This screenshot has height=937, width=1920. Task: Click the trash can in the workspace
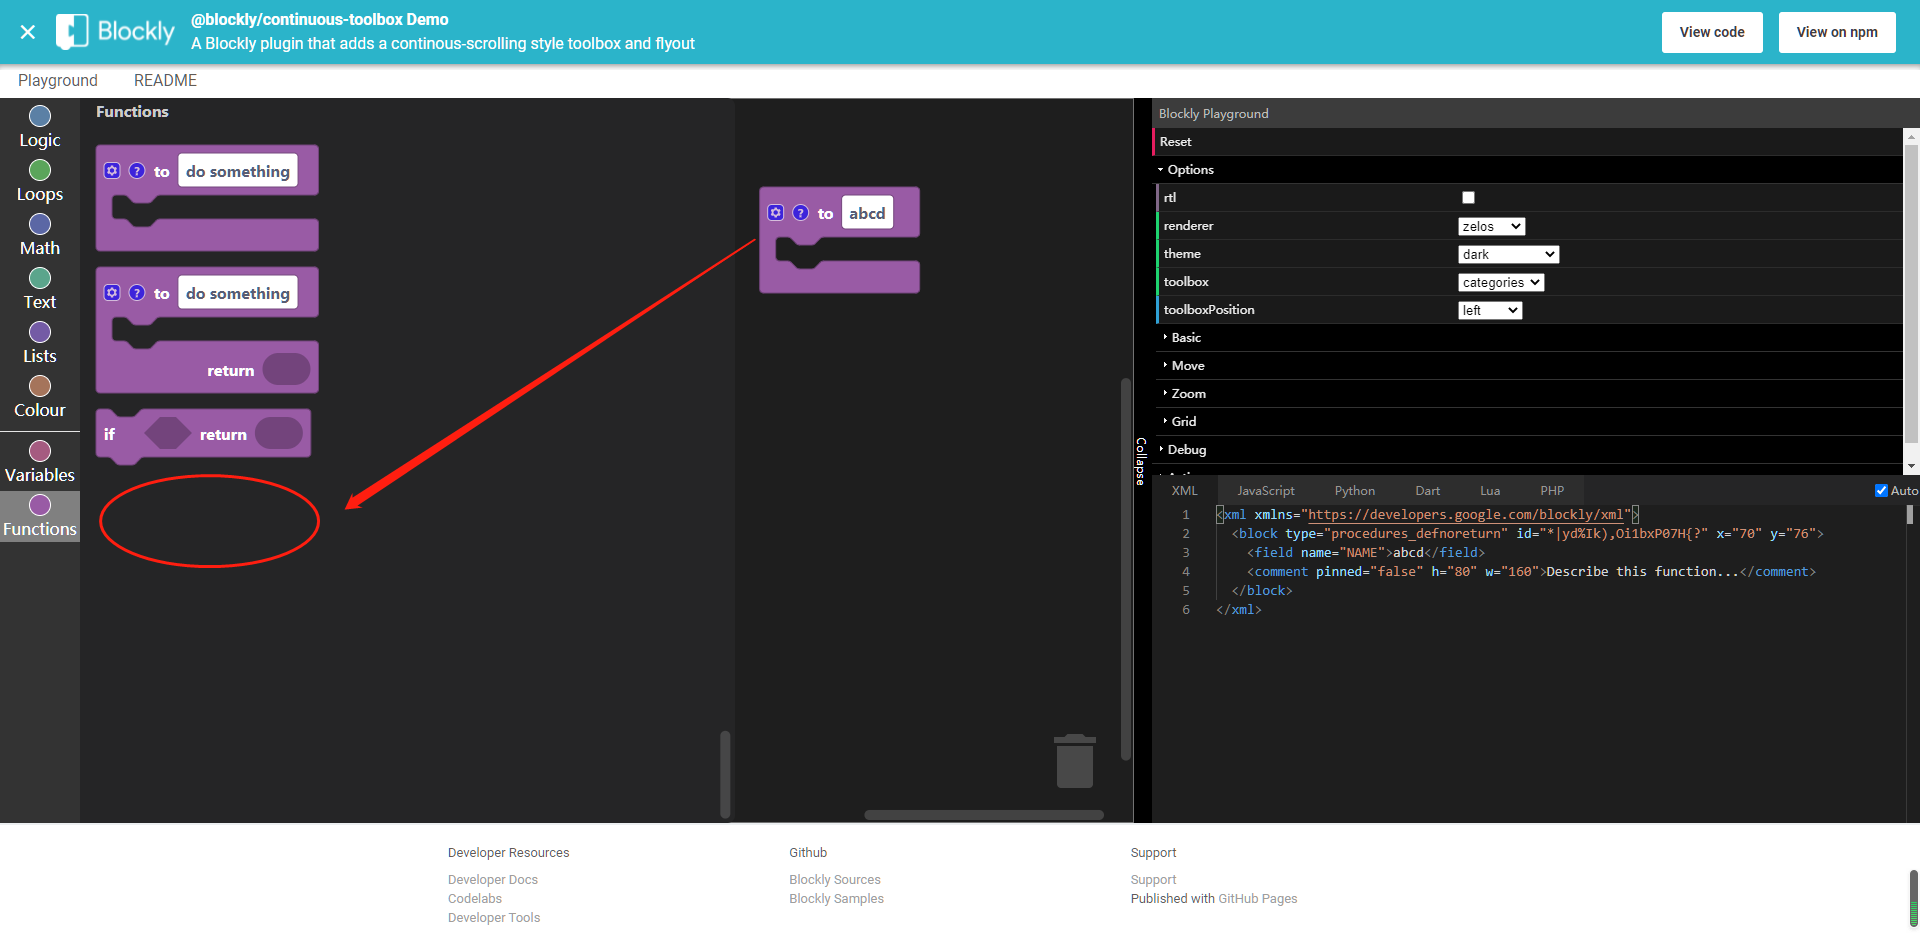1074,761
